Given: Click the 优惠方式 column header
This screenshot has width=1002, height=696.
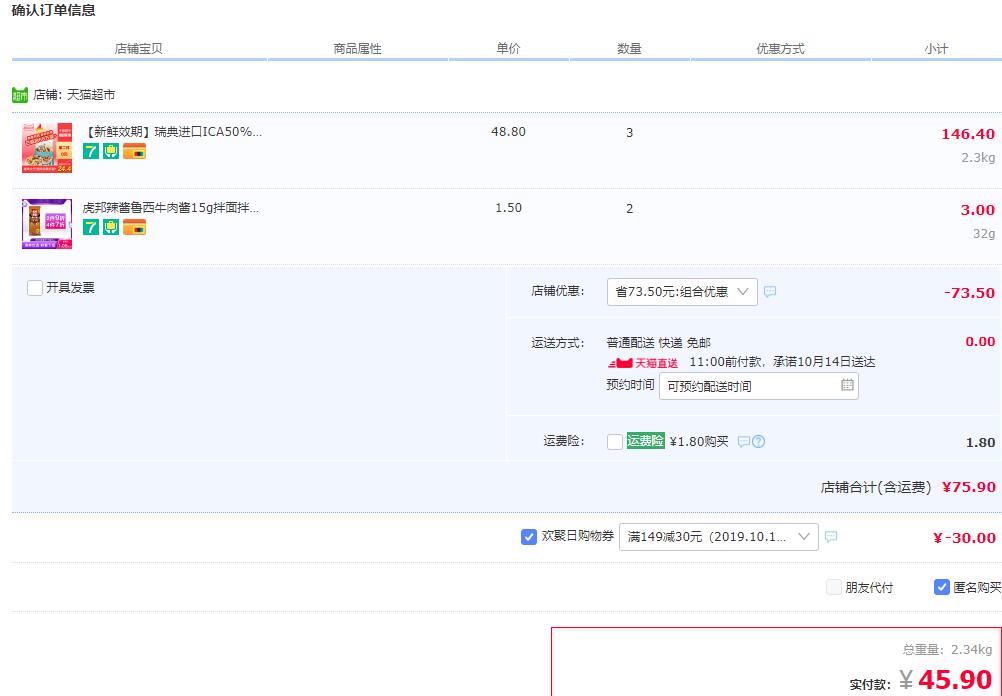Looking at the screenshot, I should coord(780,49).
